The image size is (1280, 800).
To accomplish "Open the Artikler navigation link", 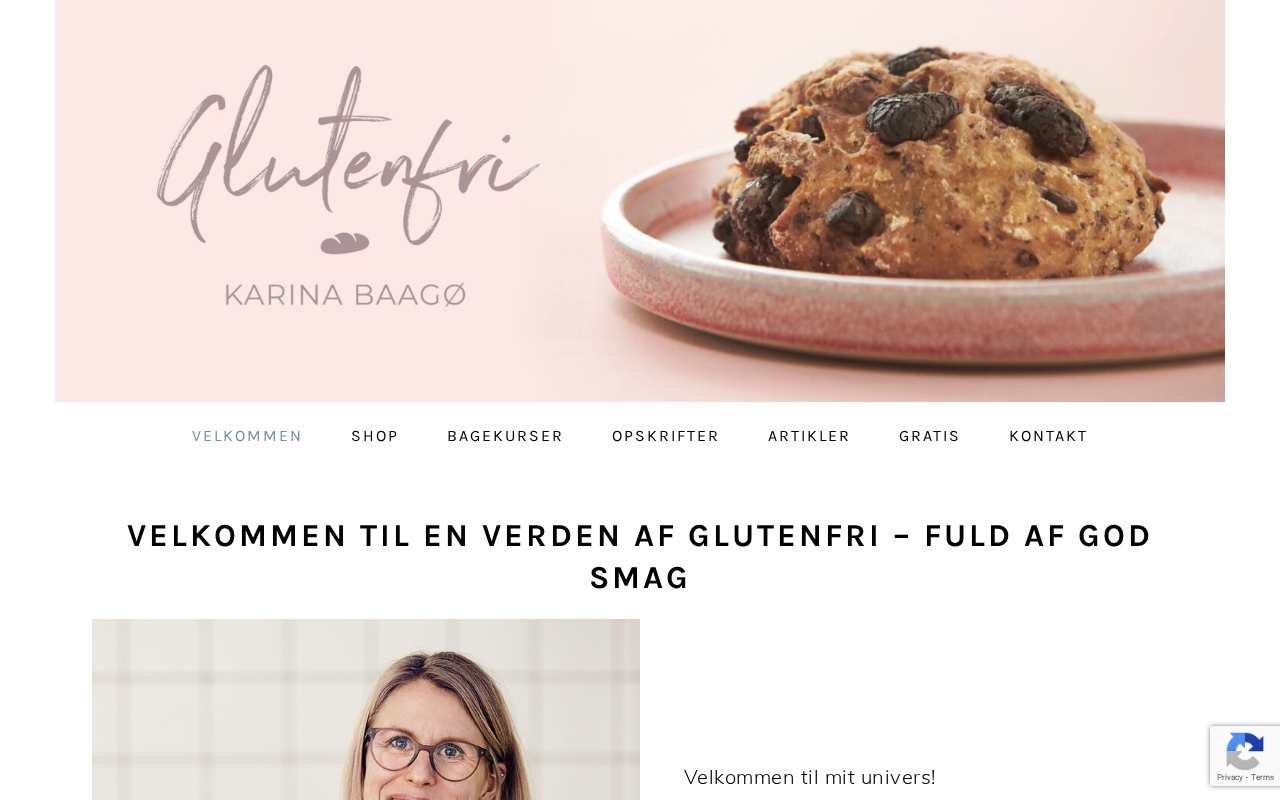I will (x=809, y=436).
